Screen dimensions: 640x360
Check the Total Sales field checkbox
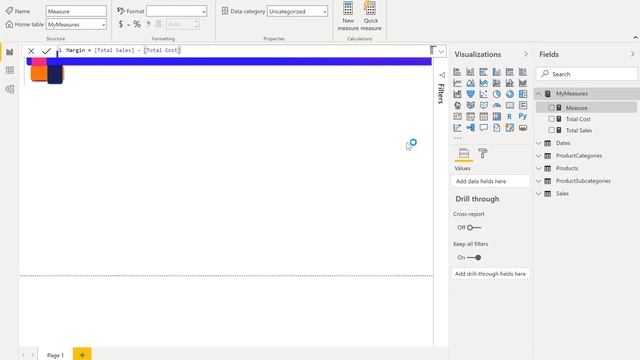(x=551, y=130)
